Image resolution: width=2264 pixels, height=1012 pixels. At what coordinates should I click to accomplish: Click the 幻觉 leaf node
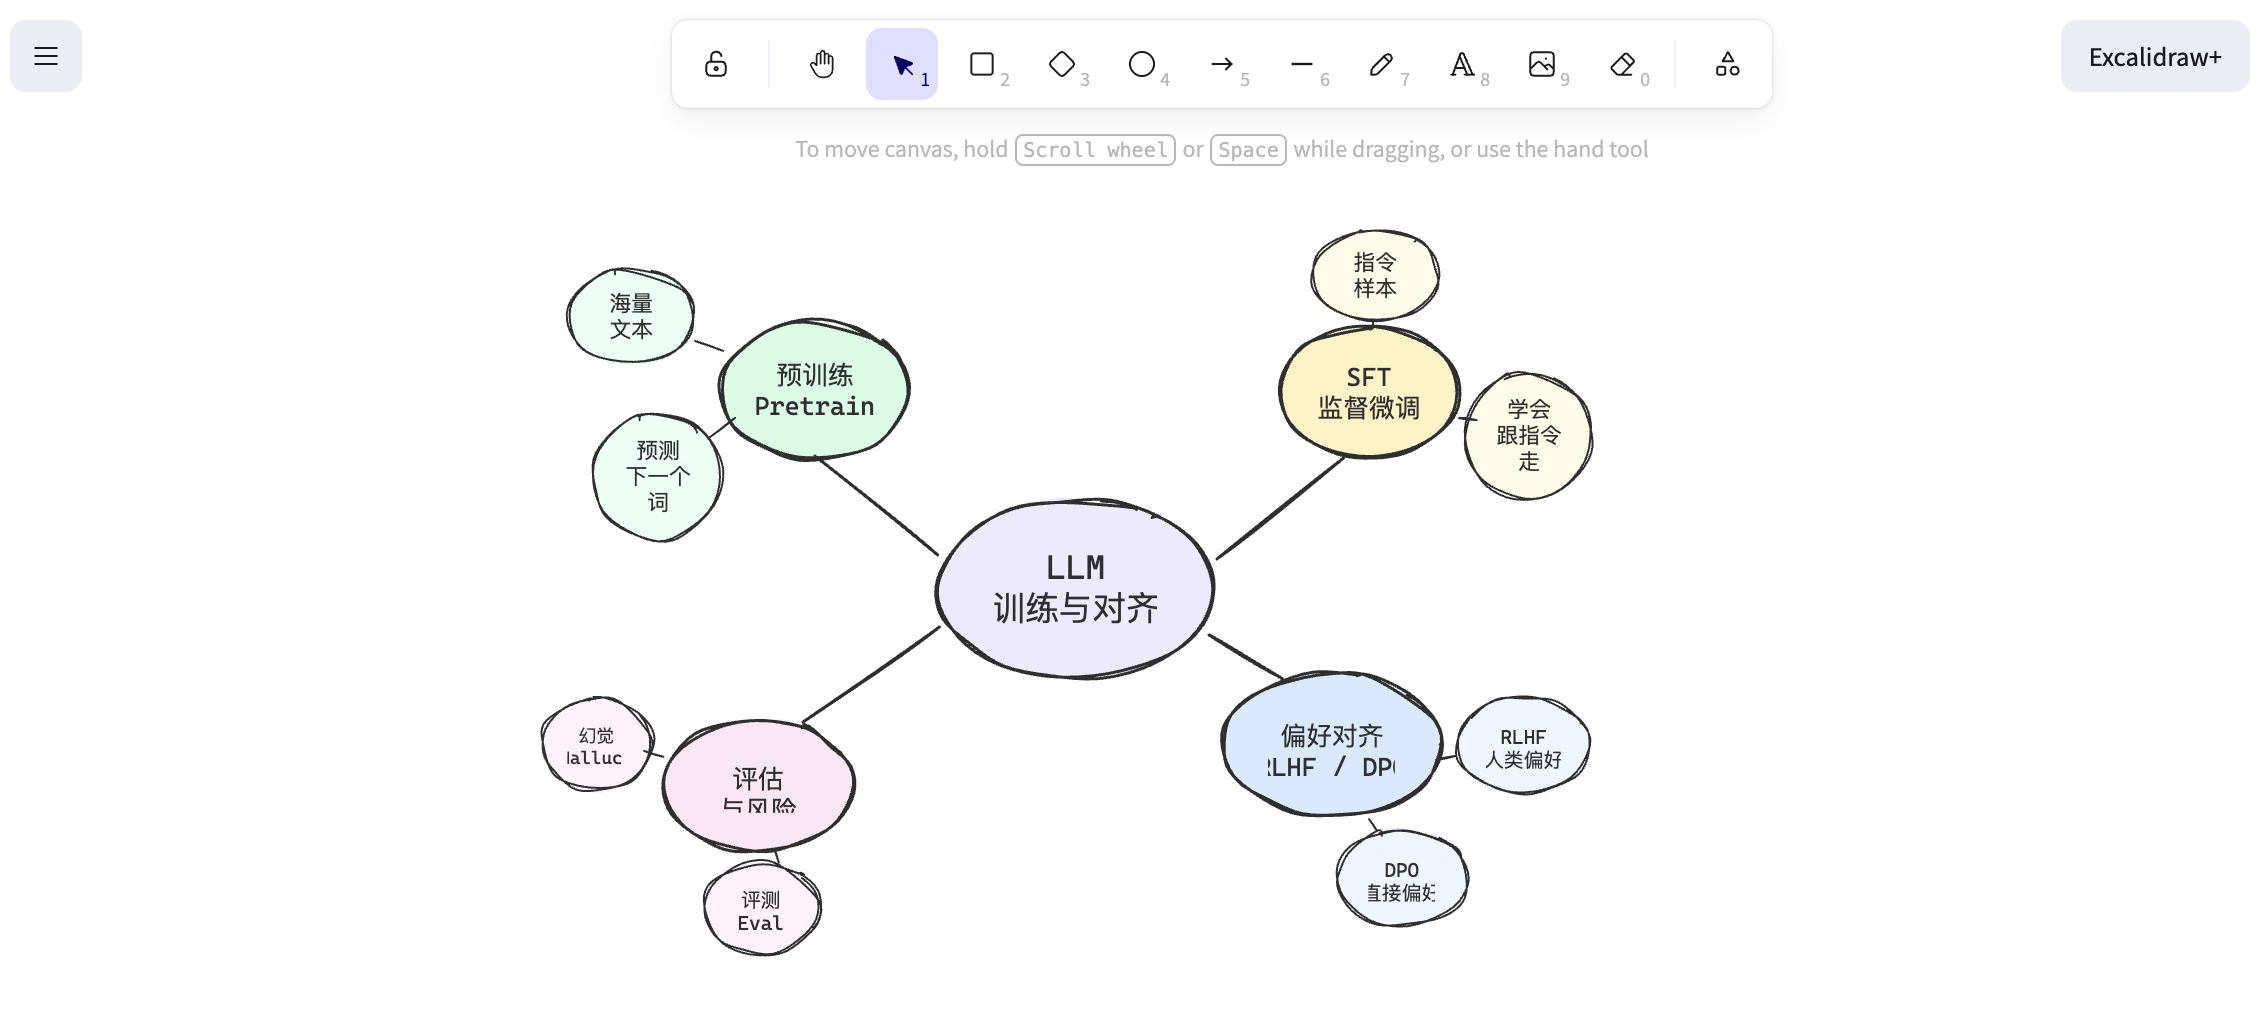click(x=597, y=744)
